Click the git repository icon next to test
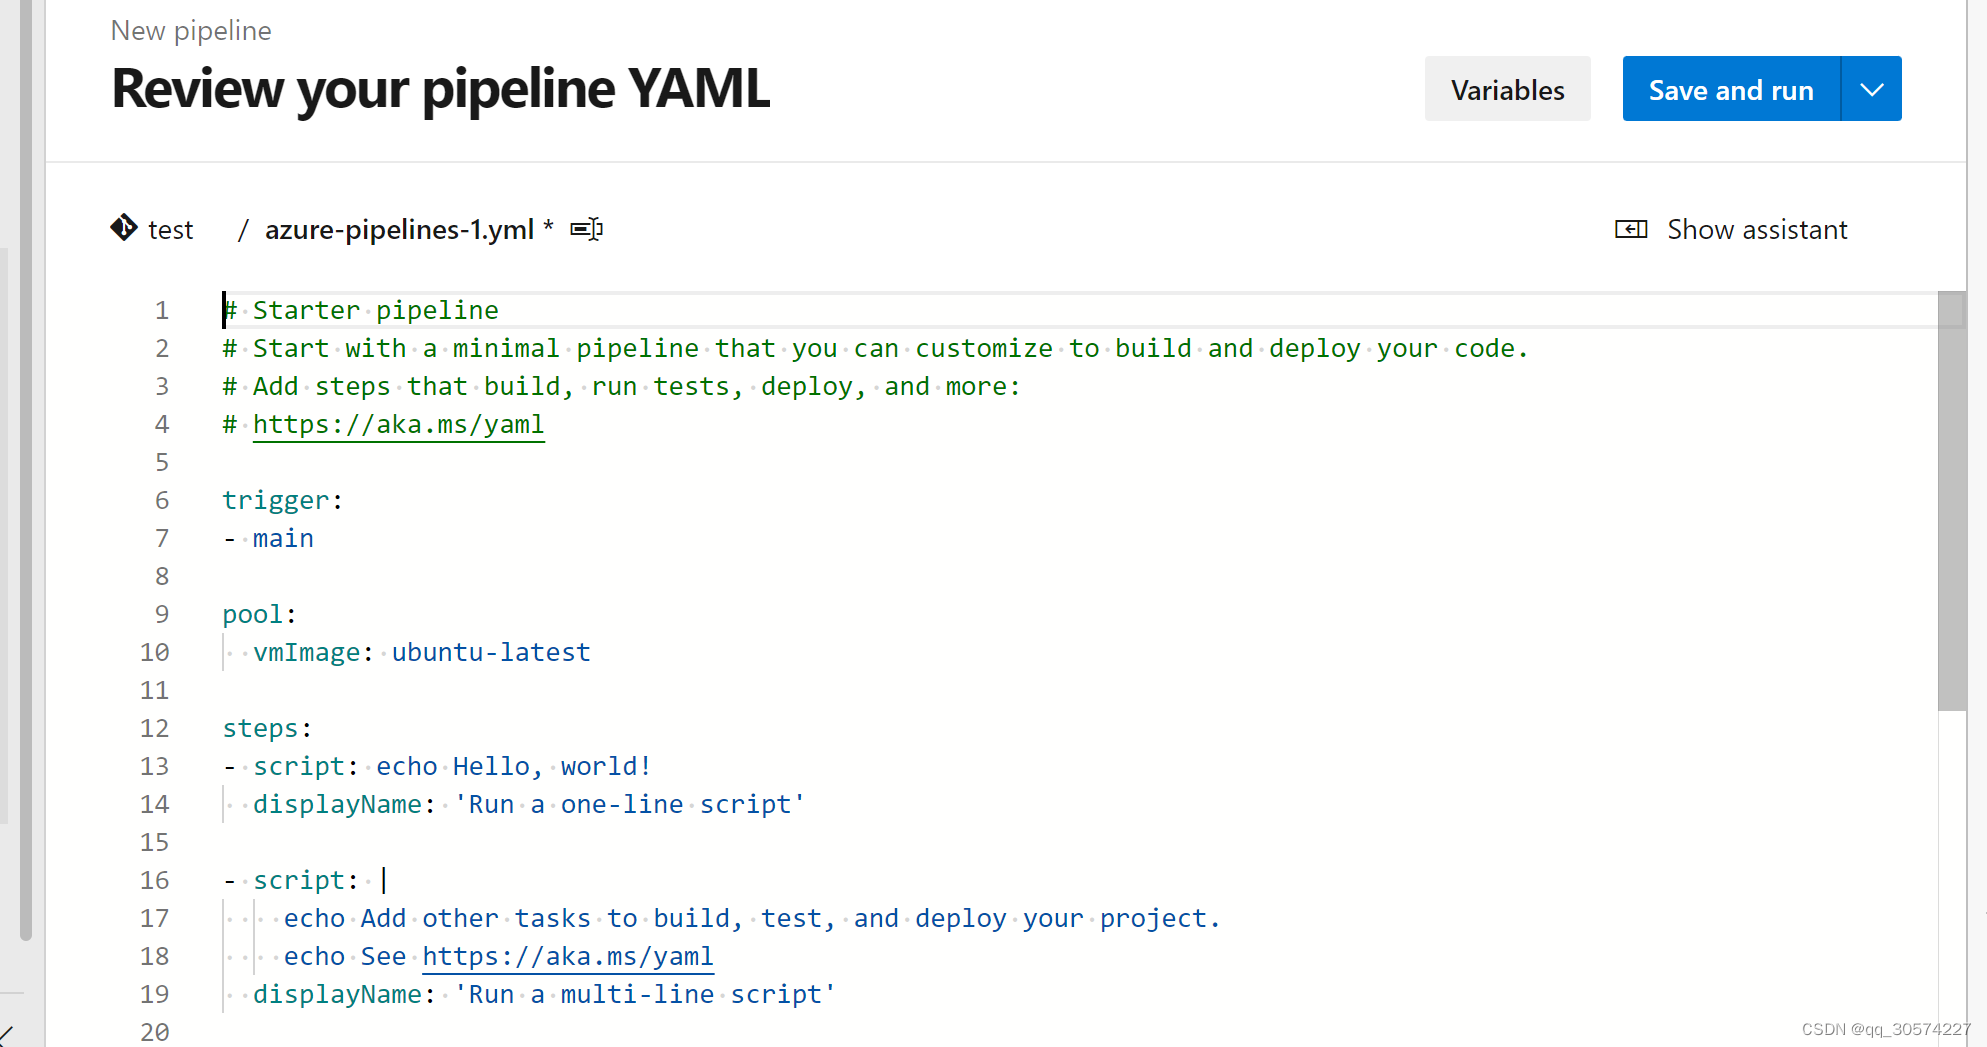 pos(124,228)
